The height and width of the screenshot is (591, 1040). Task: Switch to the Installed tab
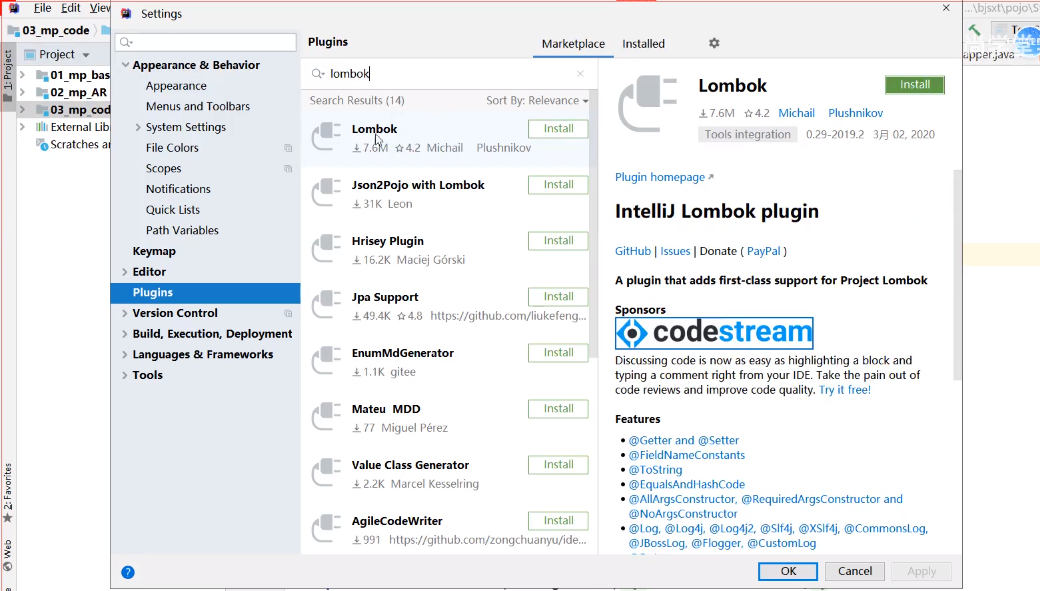[643, 44]
